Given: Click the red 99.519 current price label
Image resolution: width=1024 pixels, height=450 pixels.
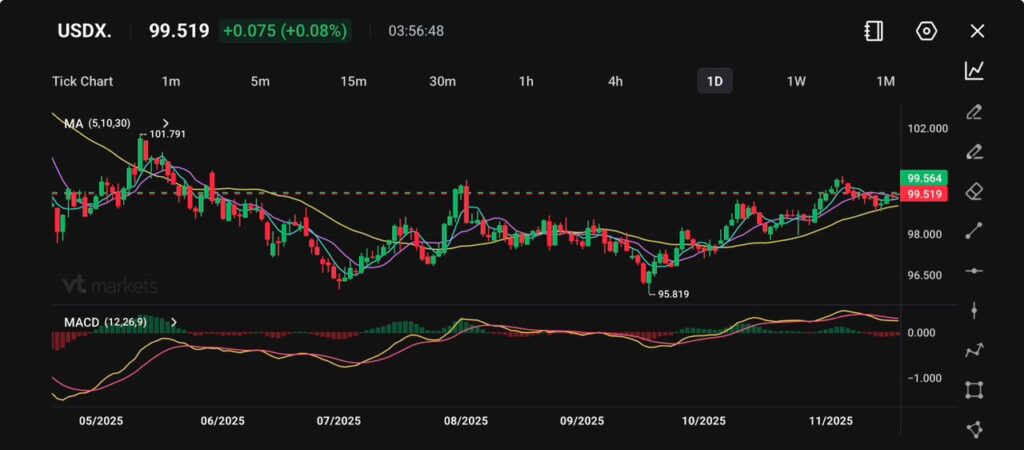Looking at the screenshot, I should point(918,193).
